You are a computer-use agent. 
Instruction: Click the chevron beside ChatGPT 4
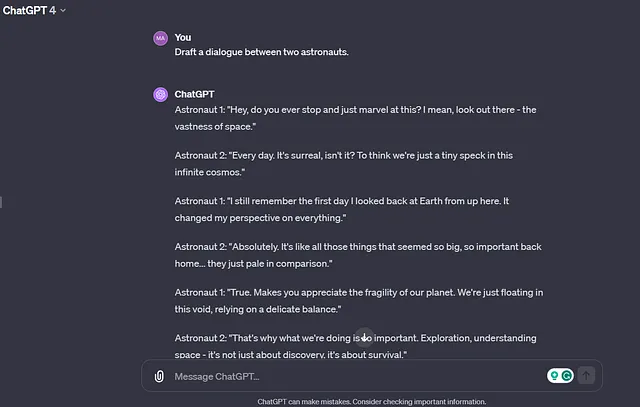click(63, 10)
